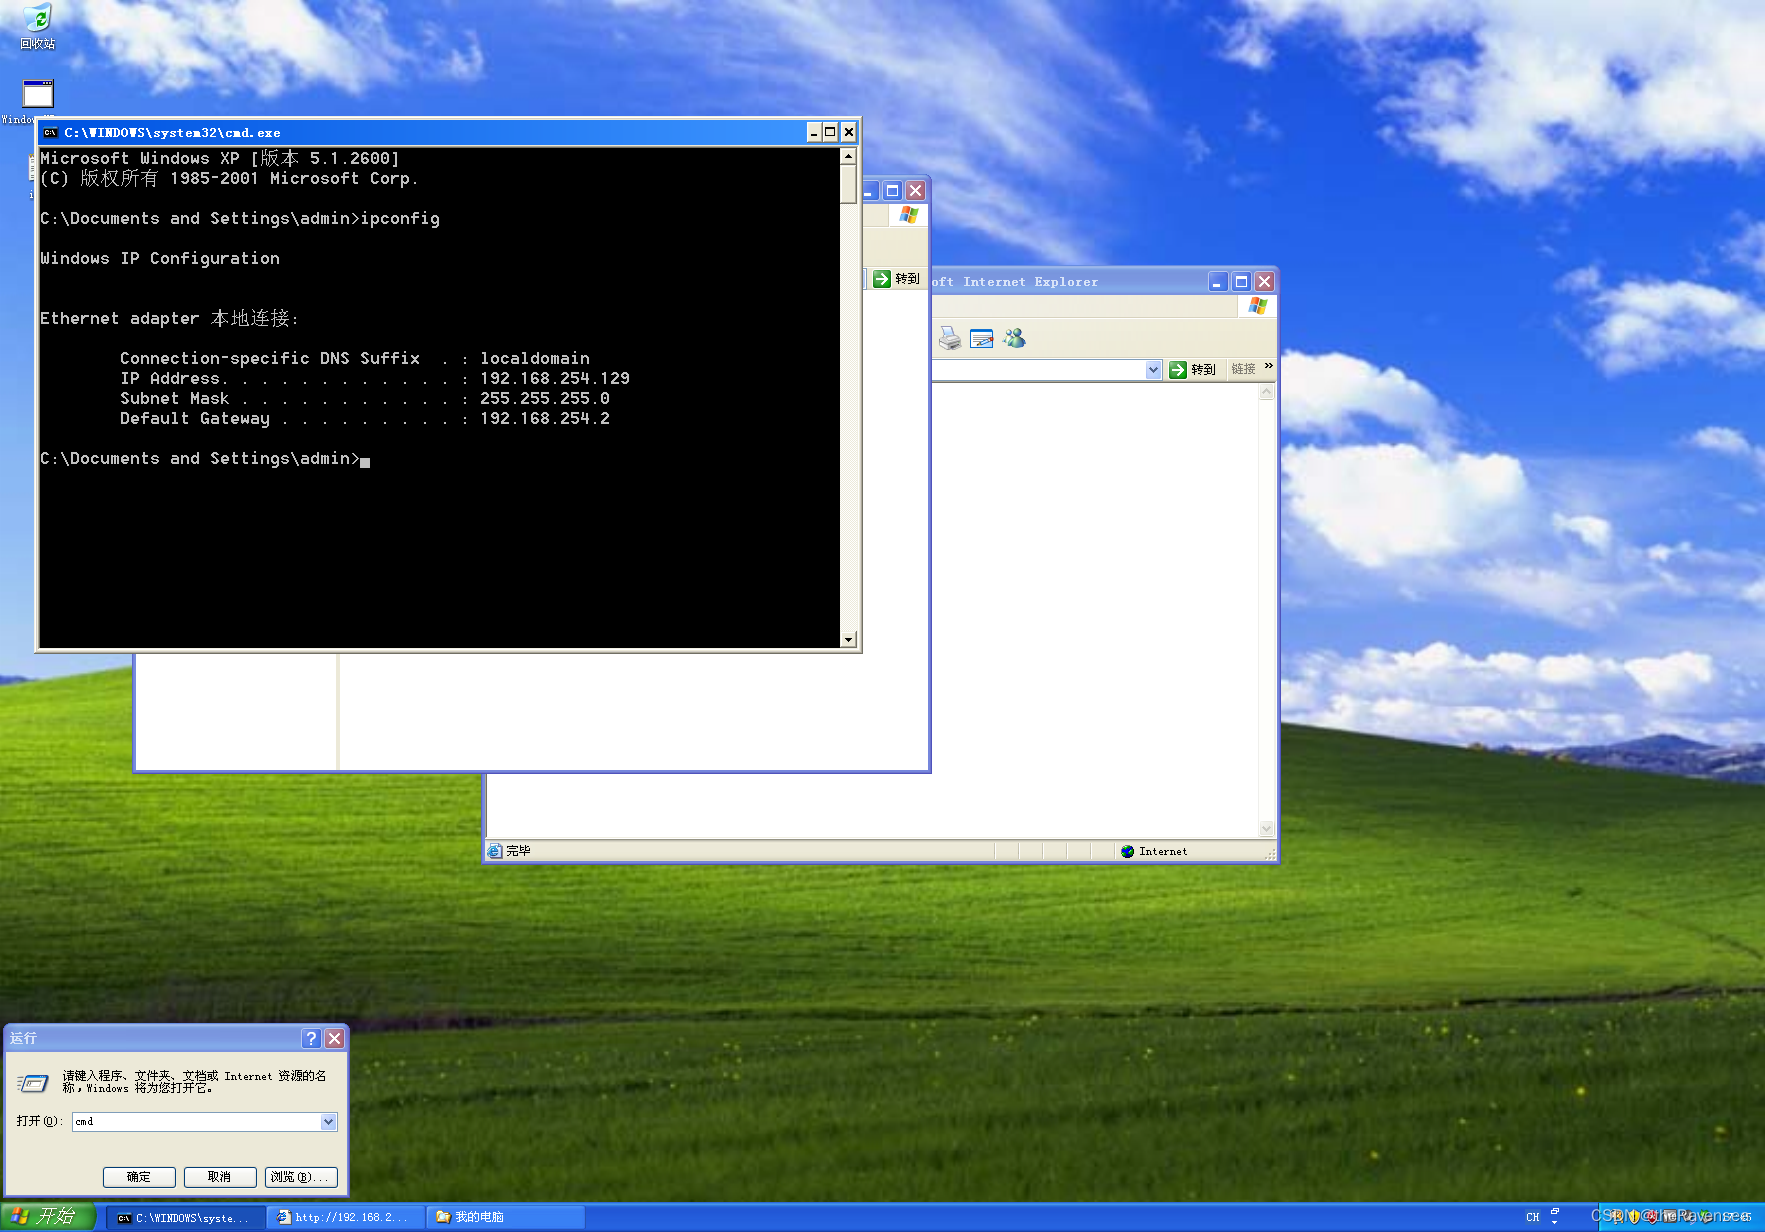Click the IP Address 192.168.254.129 text
The height and width of the screenshot is (1232, 1765).
tap(555, 378)
